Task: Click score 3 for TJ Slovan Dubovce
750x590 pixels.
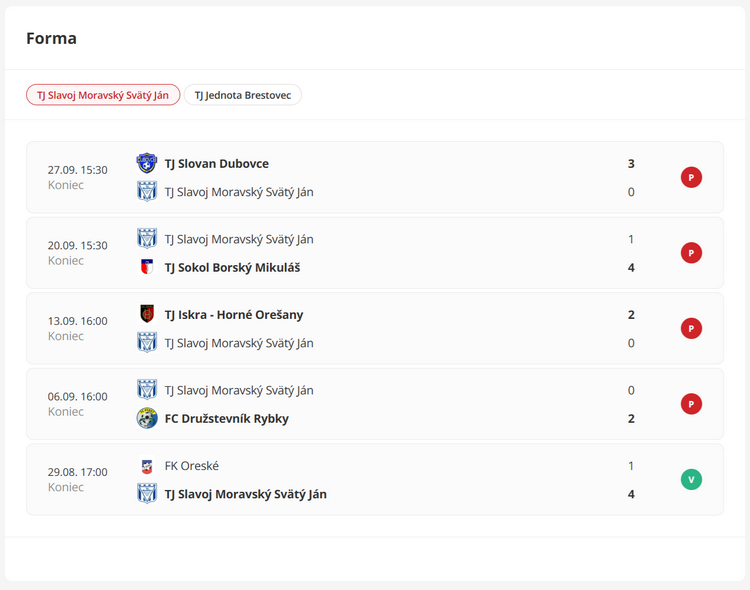Action: click(631, 164)
